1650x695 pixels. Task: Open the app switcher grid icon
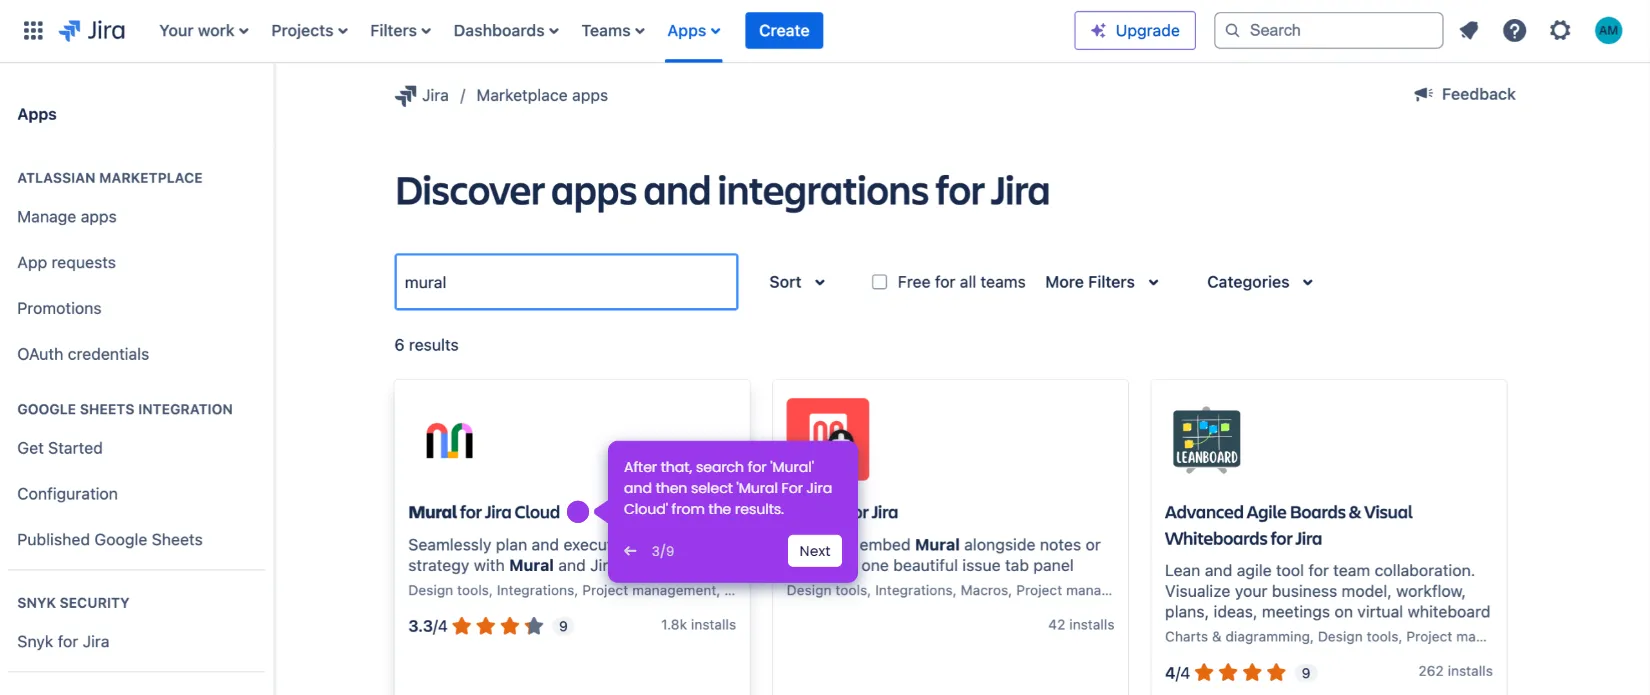[33, 31]
